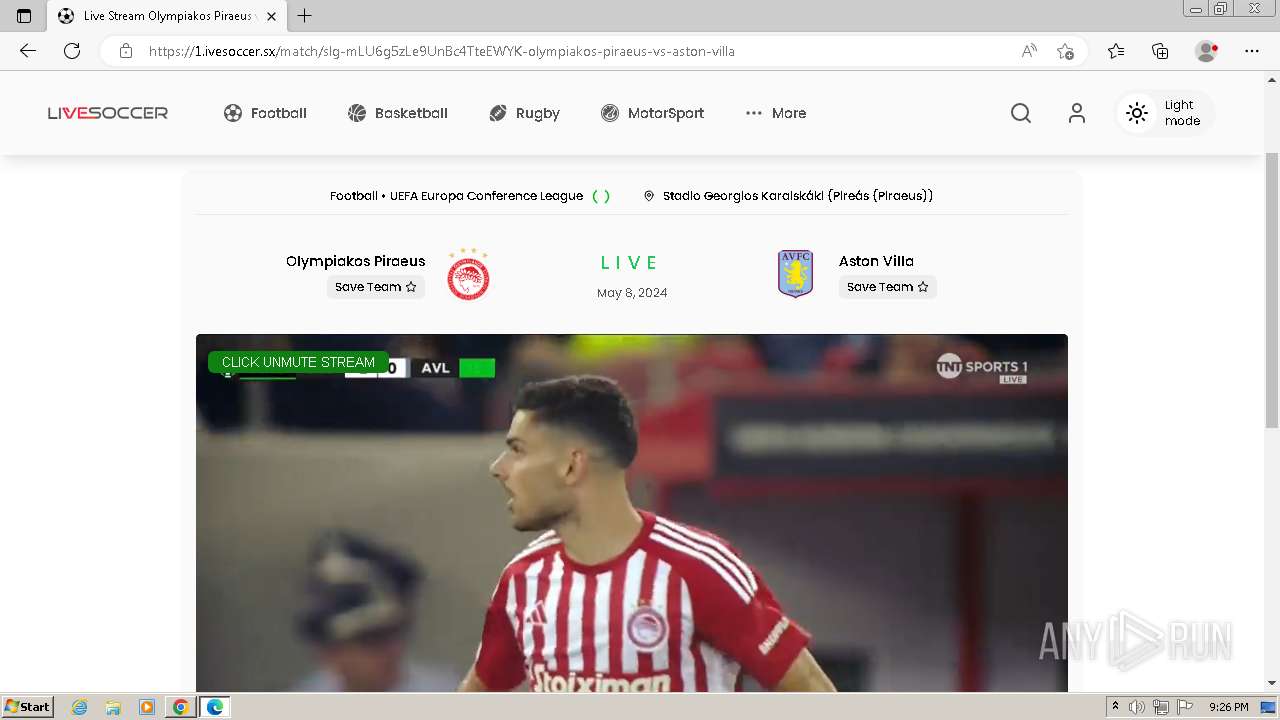Viewport: 1280px width, 720px height.
Task: Close the Live Stream tab
Action: pyautogui.click(x=271, y=16)
